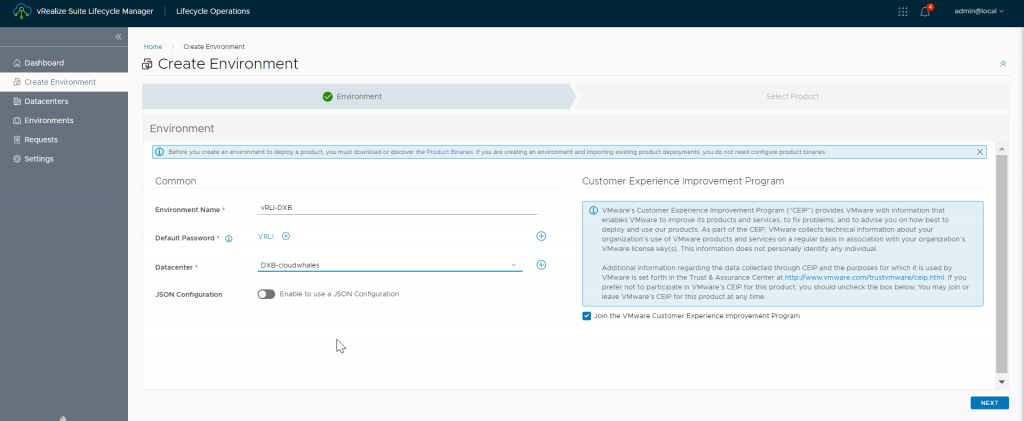This screenshot has height=421, width=1024.
Task: Click the Home breadcrumb link
Action: pos(153,47)
